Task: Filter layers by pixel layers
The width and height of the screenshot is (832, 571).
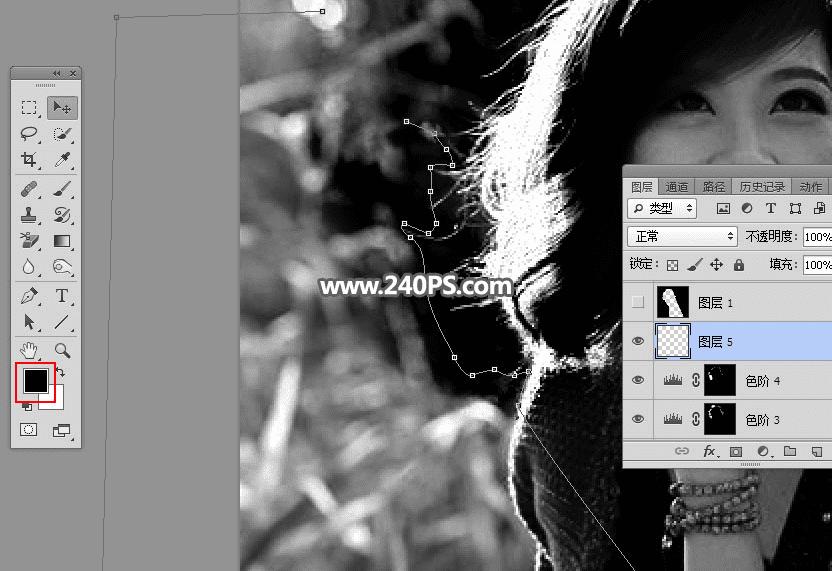Action: (x=723, y=209)
